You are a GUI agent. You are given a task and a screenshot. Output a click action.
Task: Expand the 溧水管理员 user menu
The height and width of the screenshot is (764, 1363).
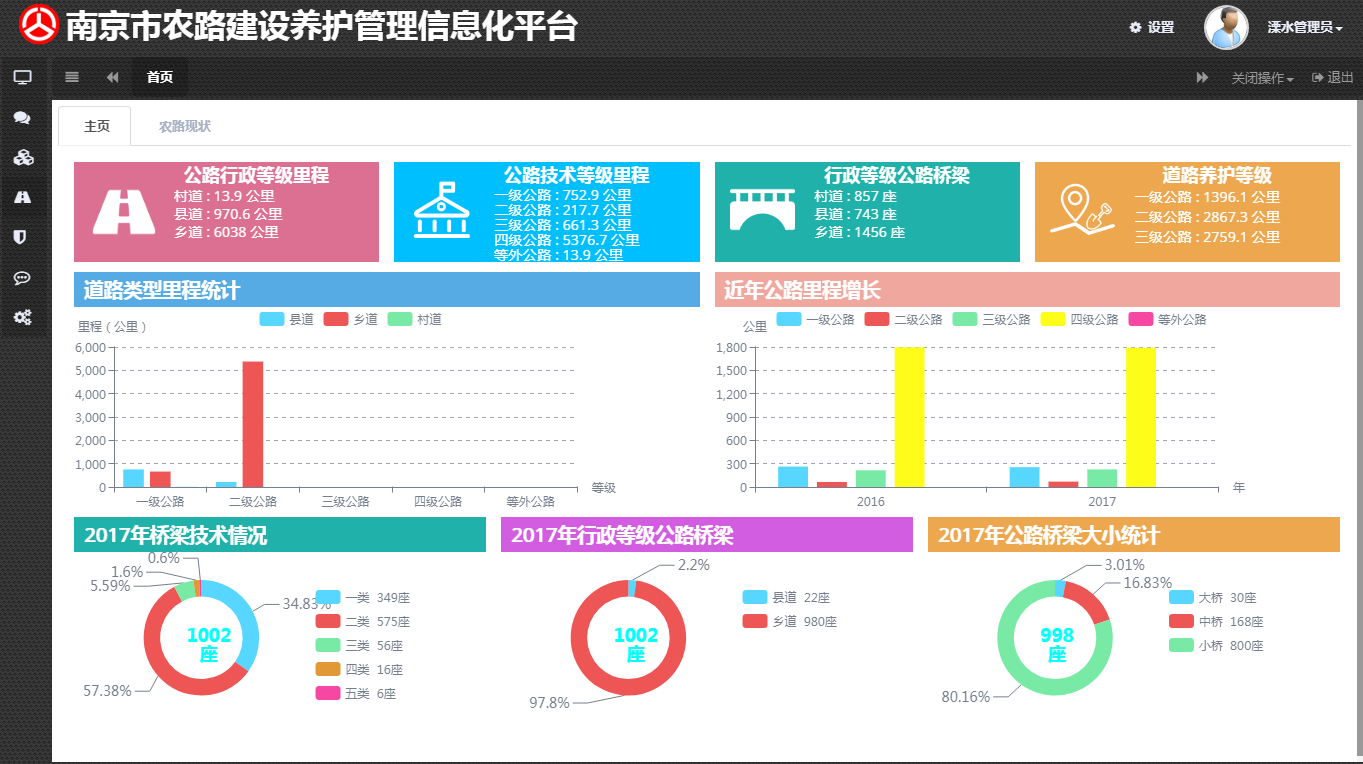(1305, 27)
